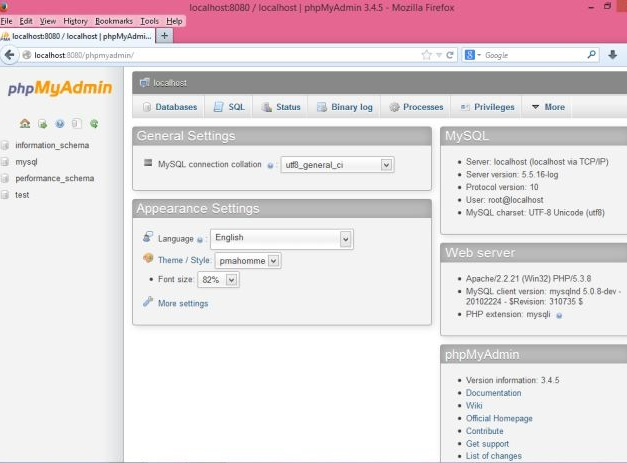Image resolution: width=627 pixels, height=463 pixels.
Task: Open the Get support link
Action: [x=487, y=444]
